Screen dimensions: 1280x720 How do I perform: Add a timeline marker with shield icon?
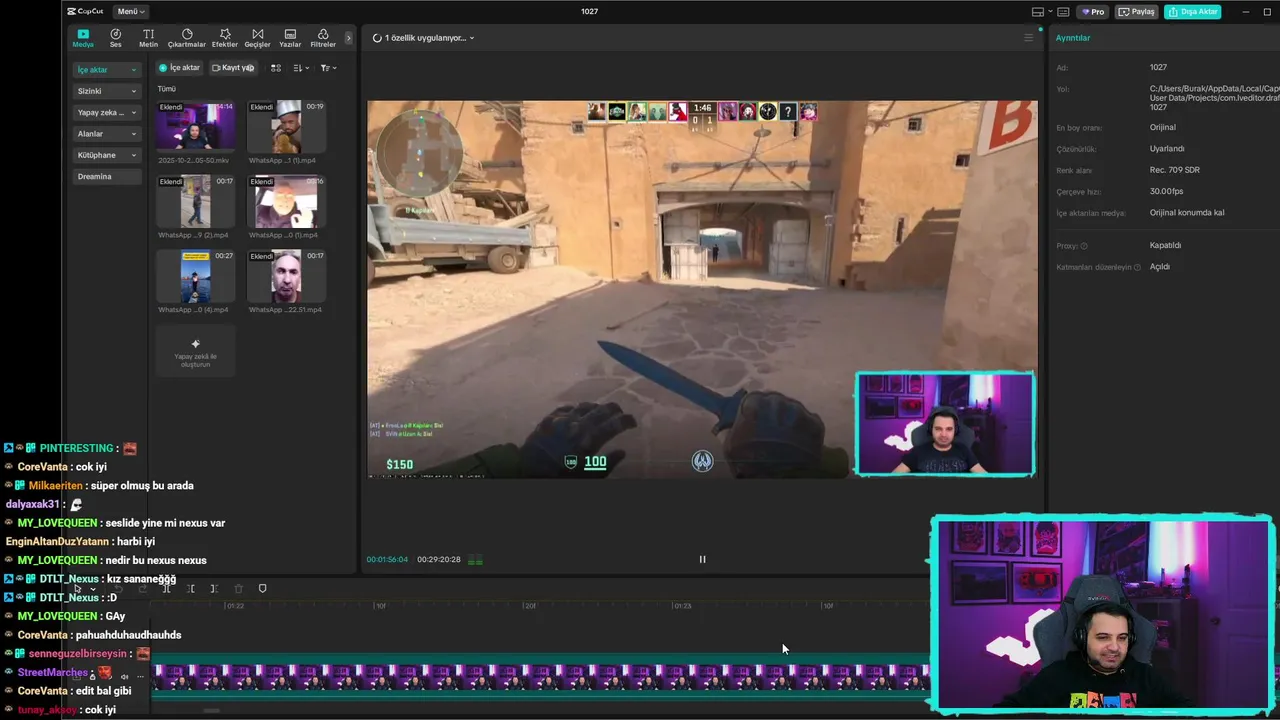tap(262, 589)
